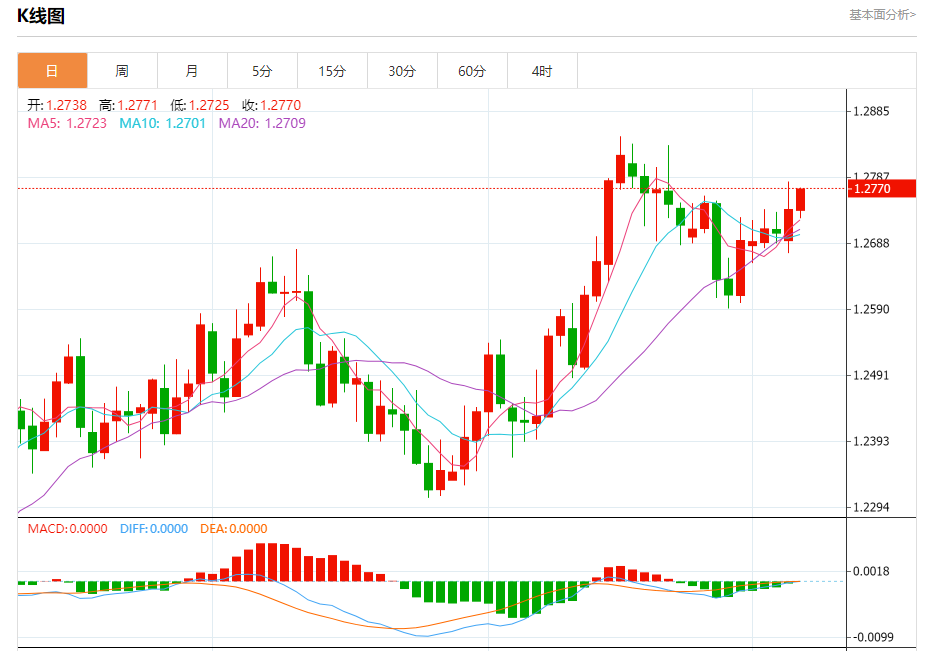The image size is (927, 651).
Task: Click the highest-peaking red candlestick on the chart
Action: coord(620,169)
